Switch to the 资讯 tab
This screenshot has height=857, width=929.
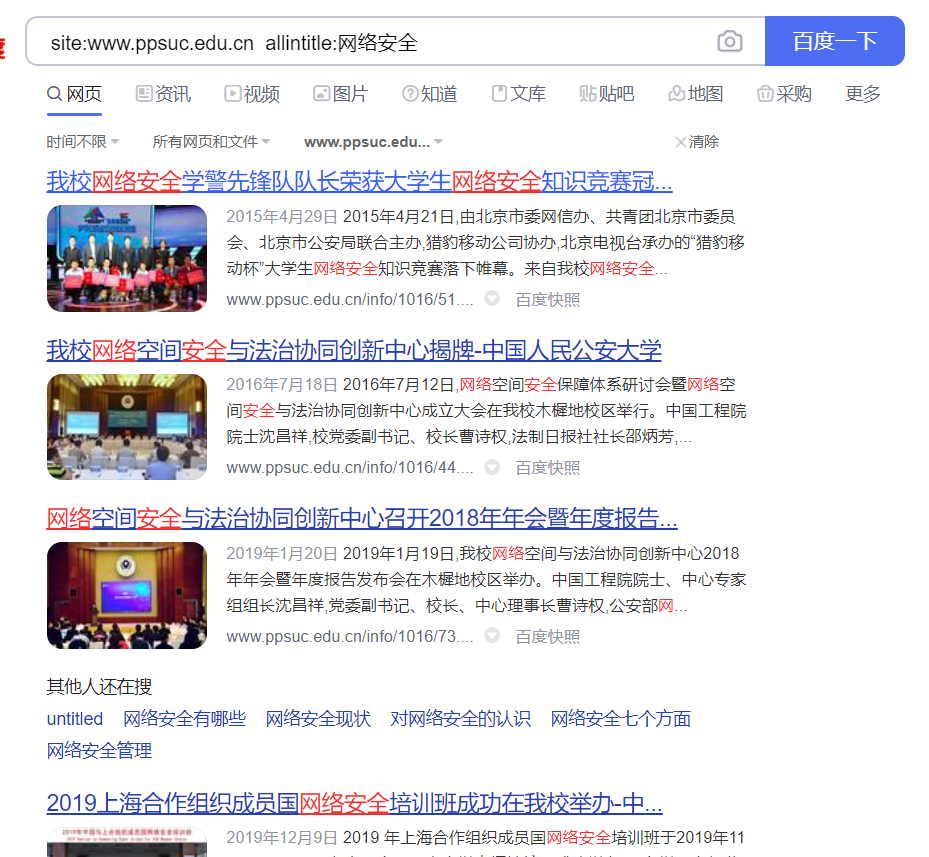point(164,94)
